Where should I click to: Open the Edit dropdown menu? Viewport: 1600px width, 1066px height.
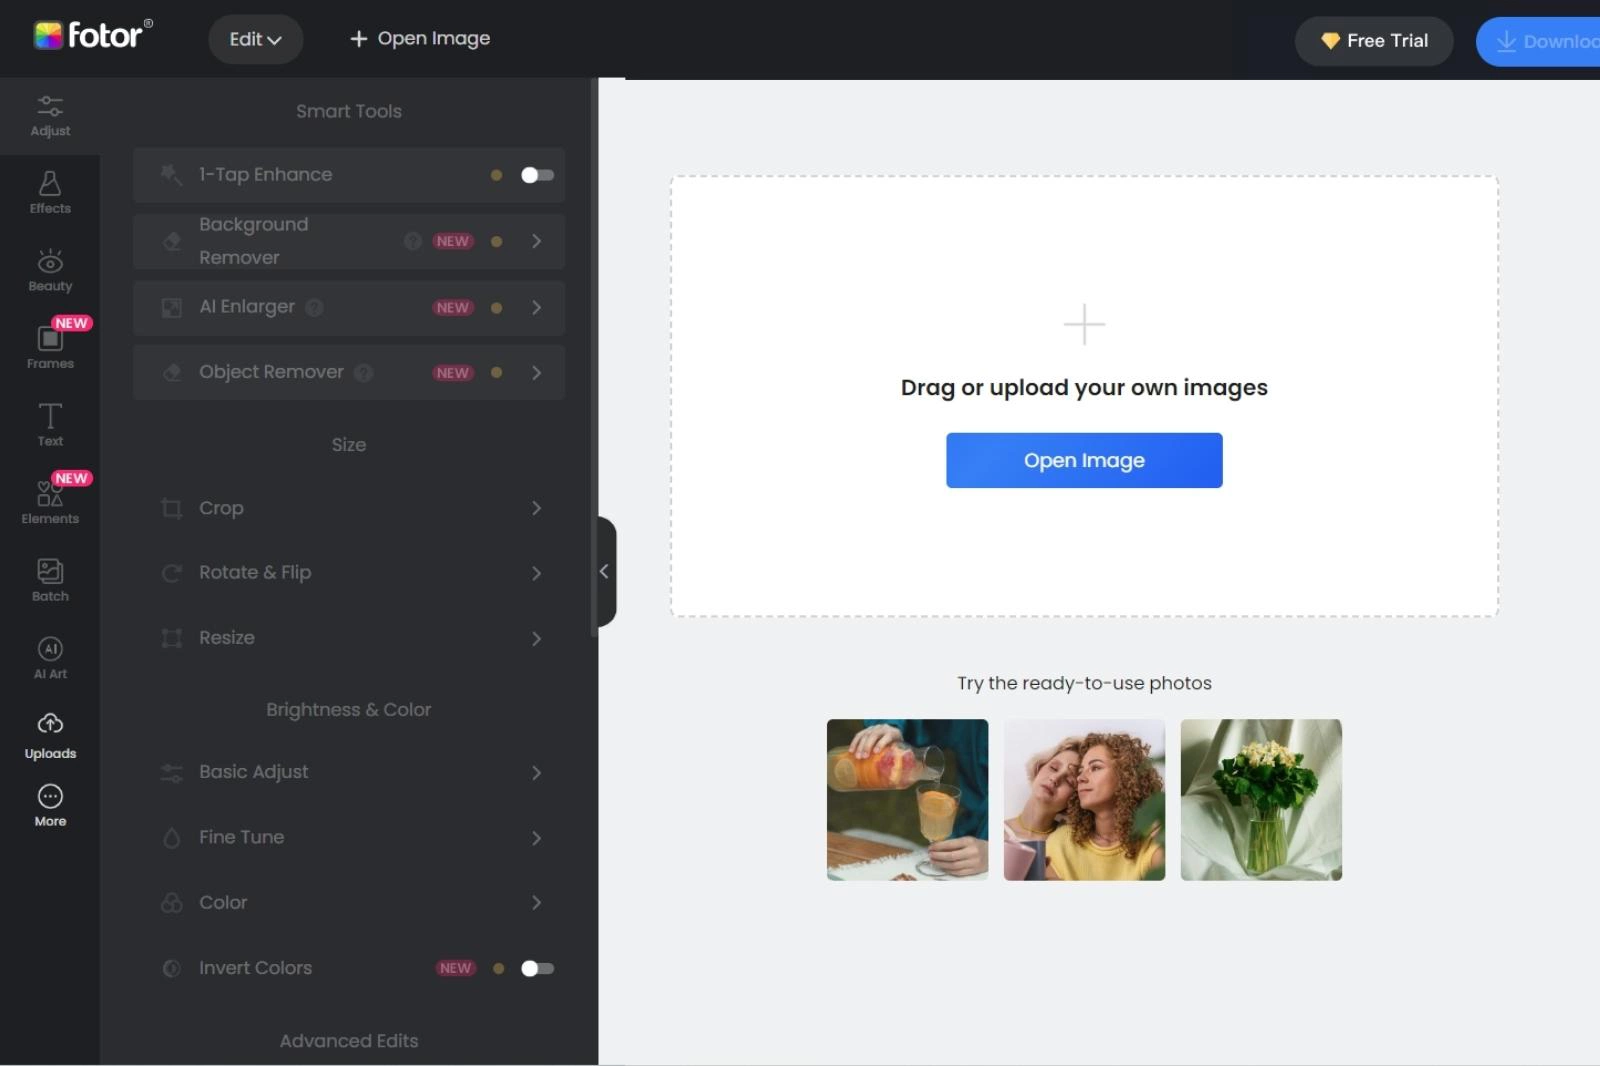coord(255,39)
